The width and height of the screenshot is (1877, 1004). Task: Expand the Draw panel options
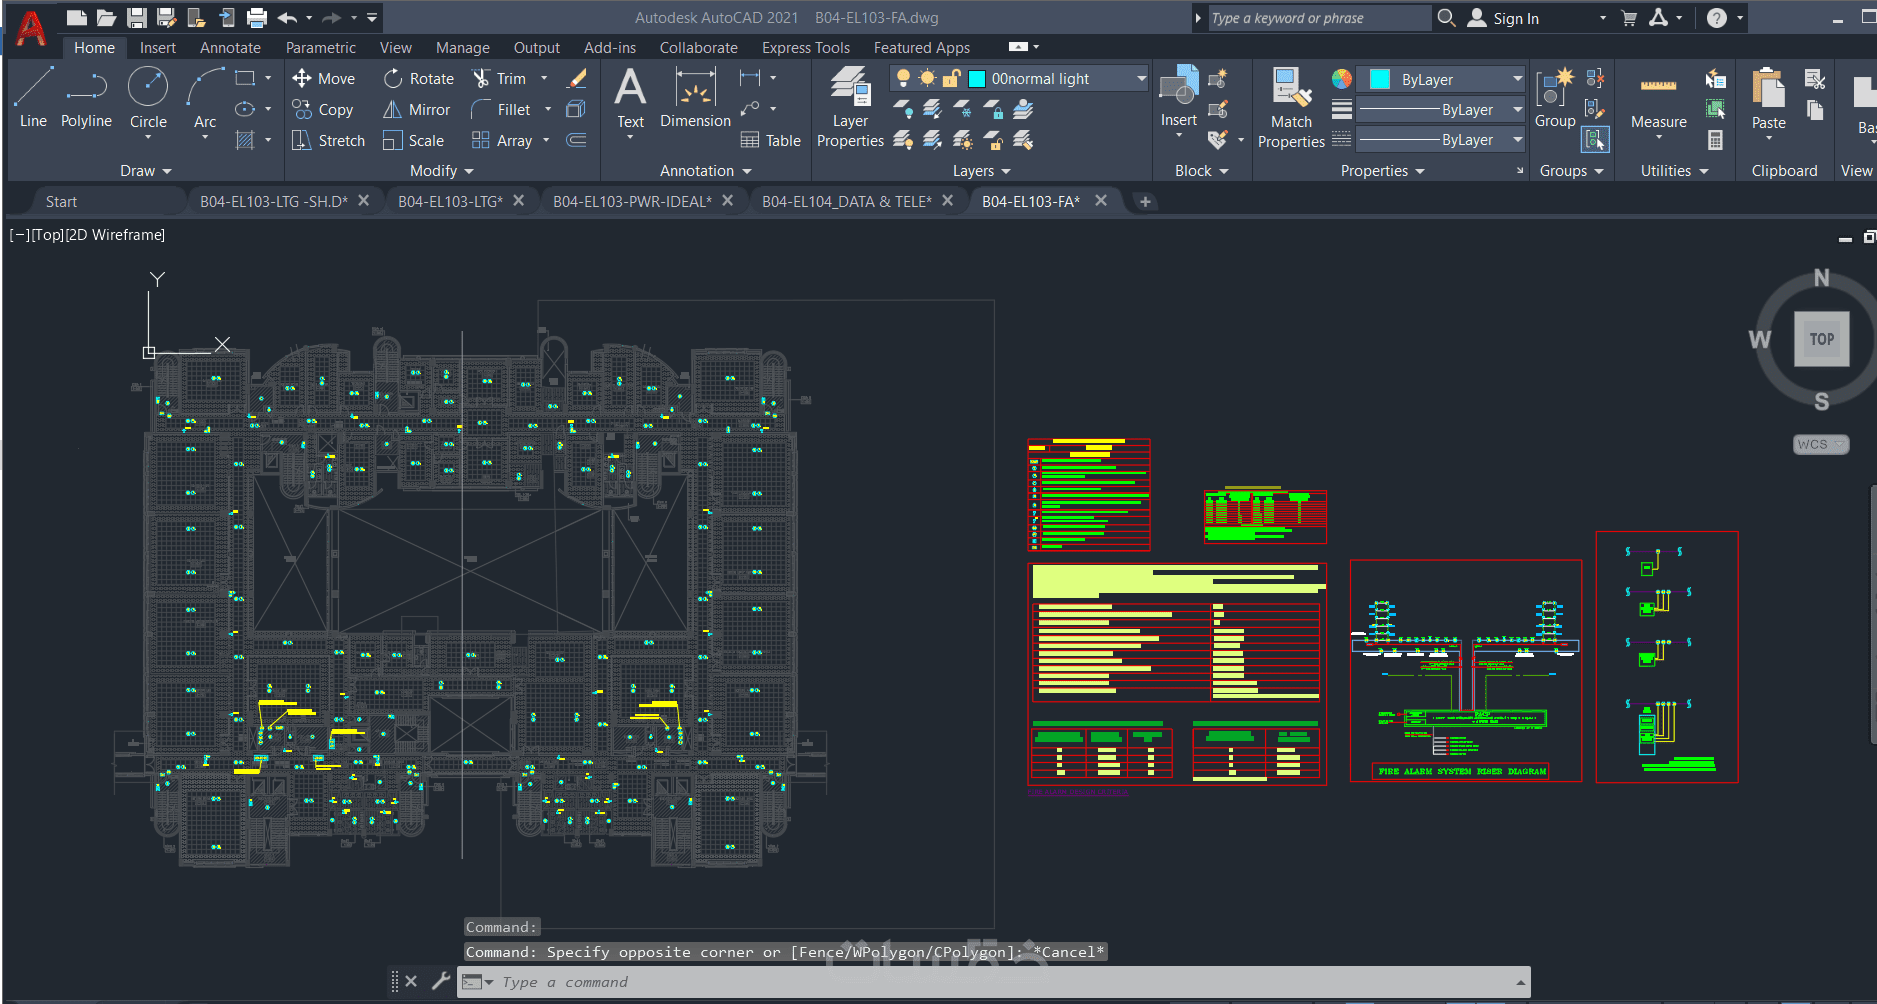point(146,171)
